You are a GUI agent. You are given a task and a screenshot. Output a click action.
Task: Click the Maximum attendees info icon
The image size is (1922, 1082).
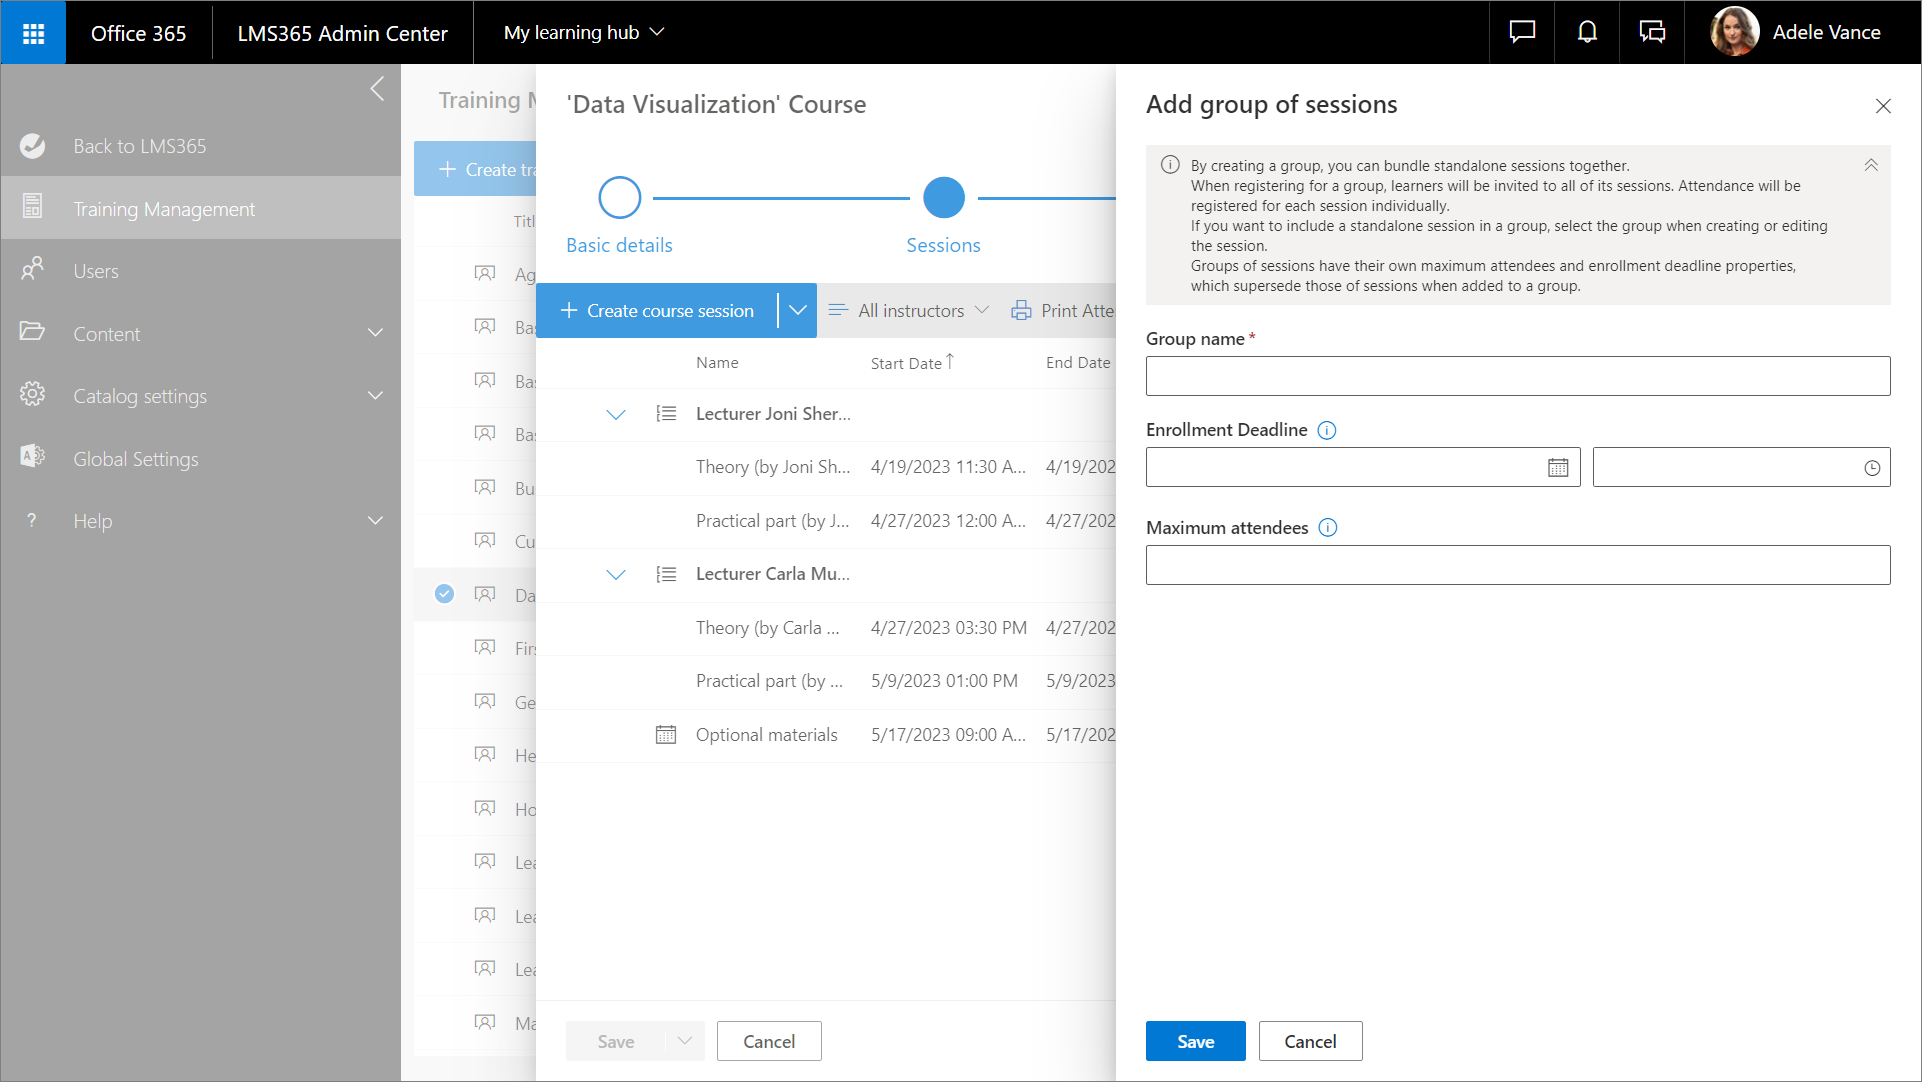(x=1327, y=528)
